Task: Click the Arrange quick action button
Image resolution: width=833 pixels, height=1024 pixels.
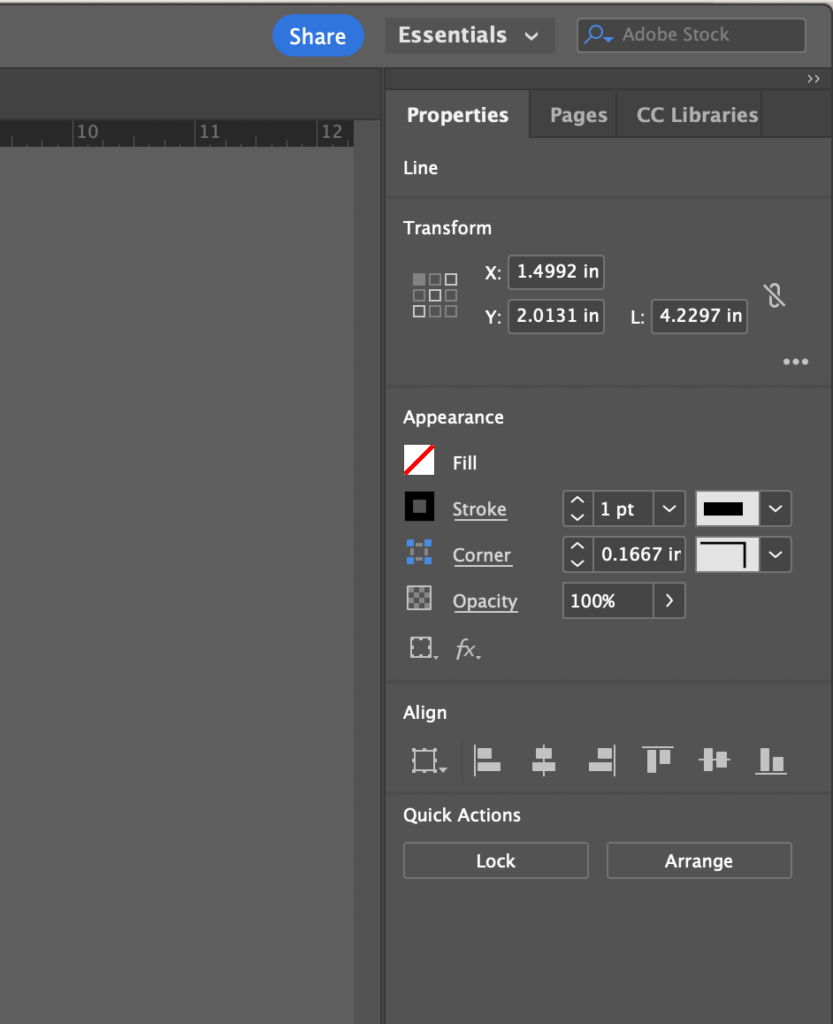Action: (x=698, y=860)
